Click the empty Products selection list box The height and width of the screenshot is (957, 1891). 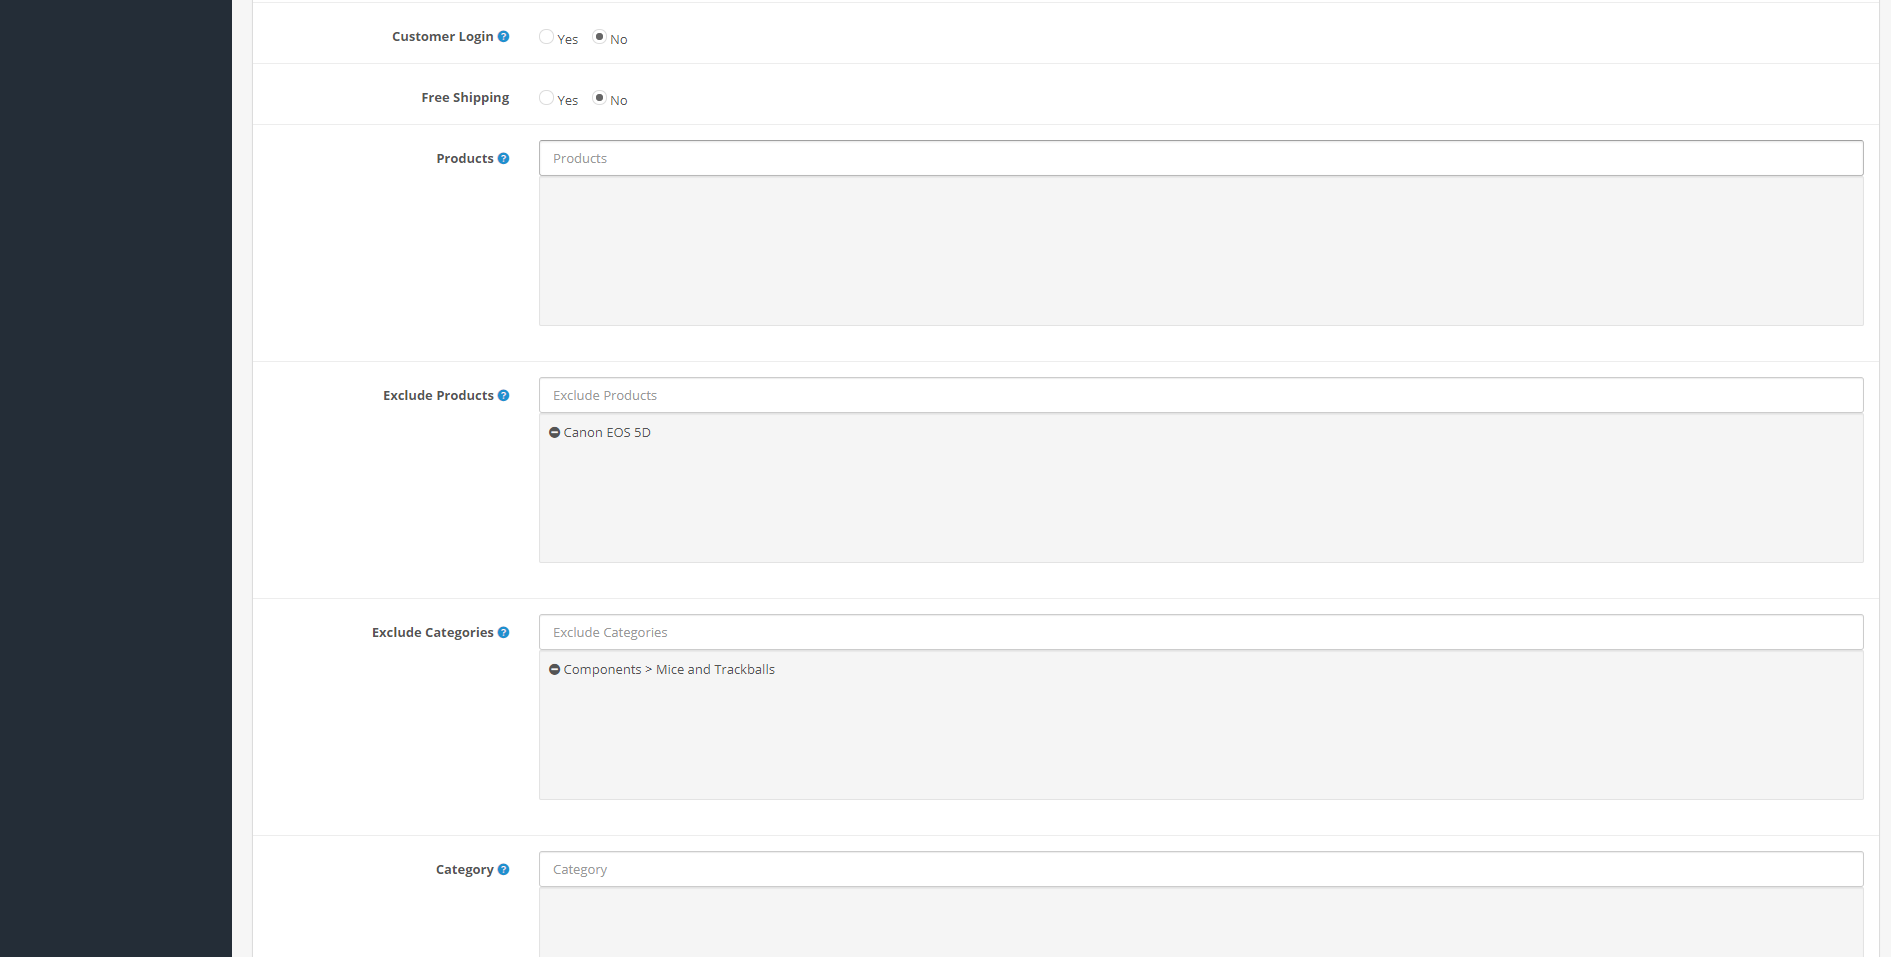tap(1200, 252)
